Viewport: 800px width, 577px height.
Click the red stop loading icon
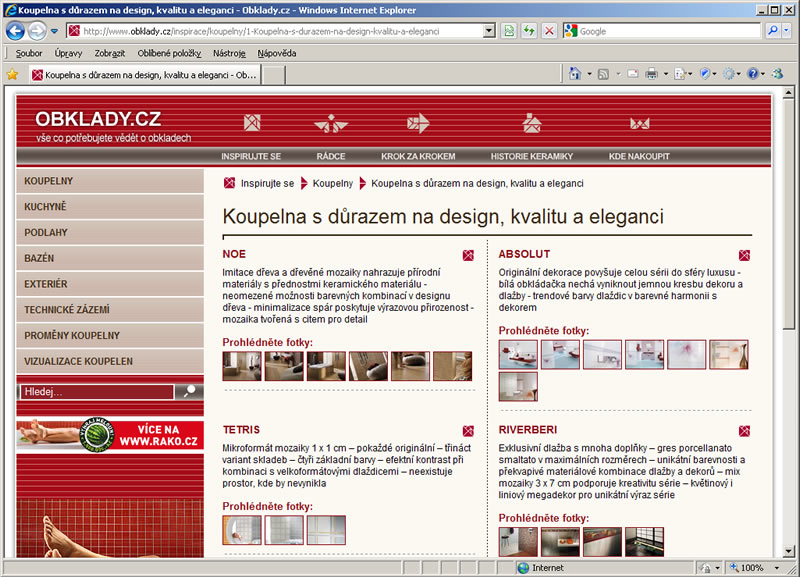[x=549, y=31]
